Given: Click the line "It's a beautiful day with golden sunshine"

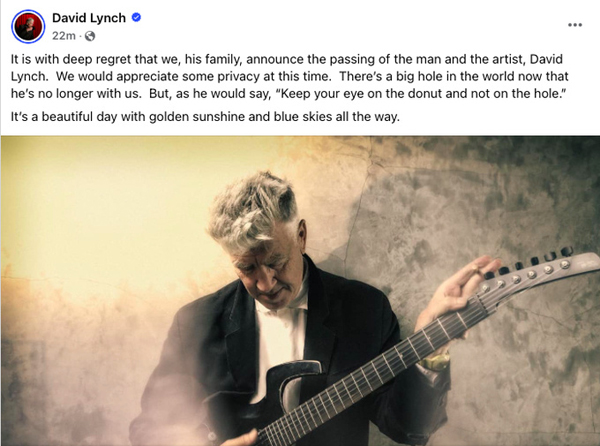Looking at the screenshot, I should click(205, 116).
